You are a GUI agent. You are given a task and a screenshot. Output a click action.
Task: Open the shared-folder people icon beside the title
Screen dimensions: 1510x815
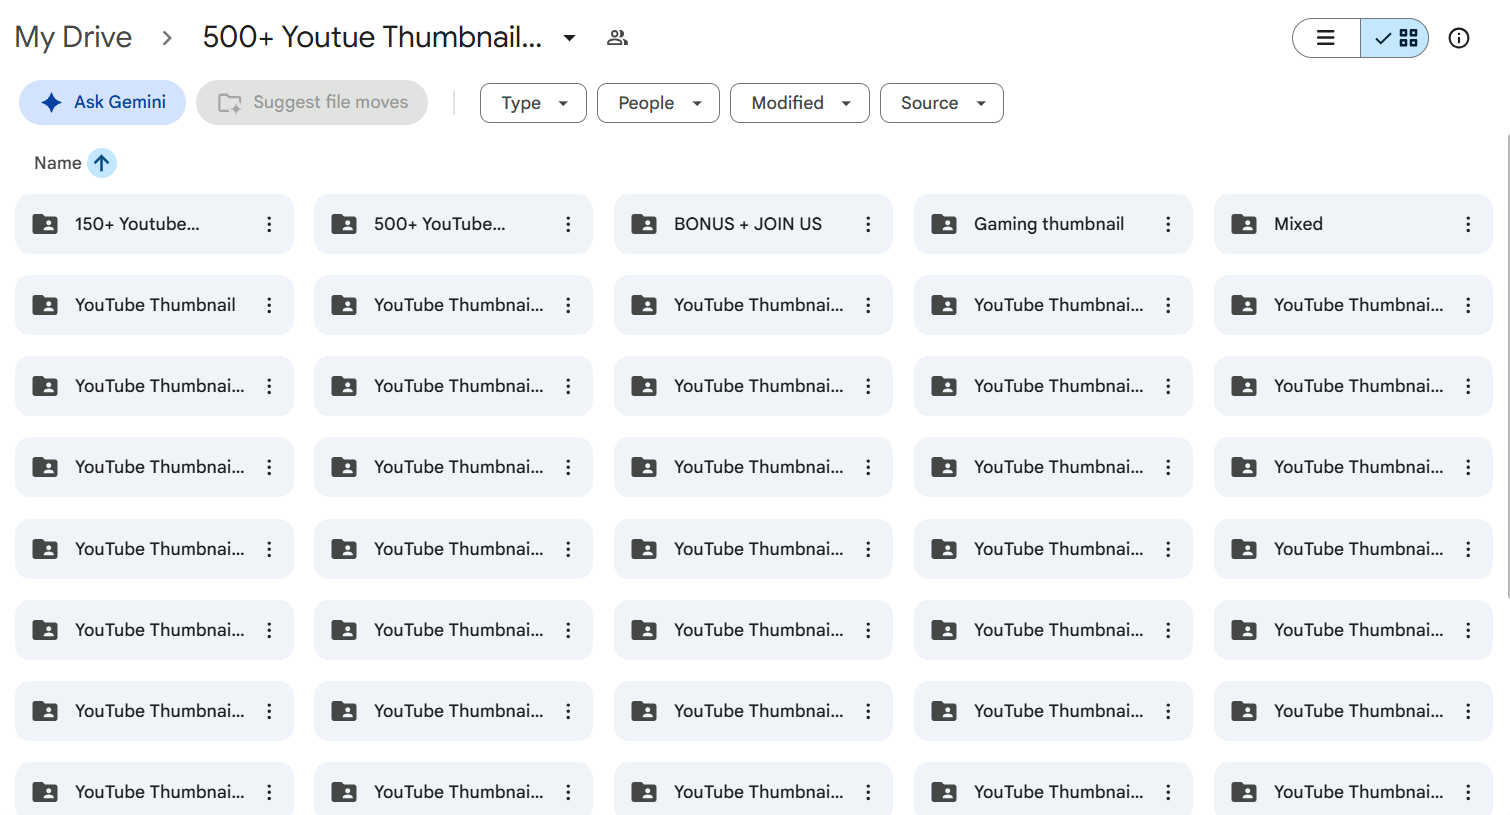(x=617, y=38)
